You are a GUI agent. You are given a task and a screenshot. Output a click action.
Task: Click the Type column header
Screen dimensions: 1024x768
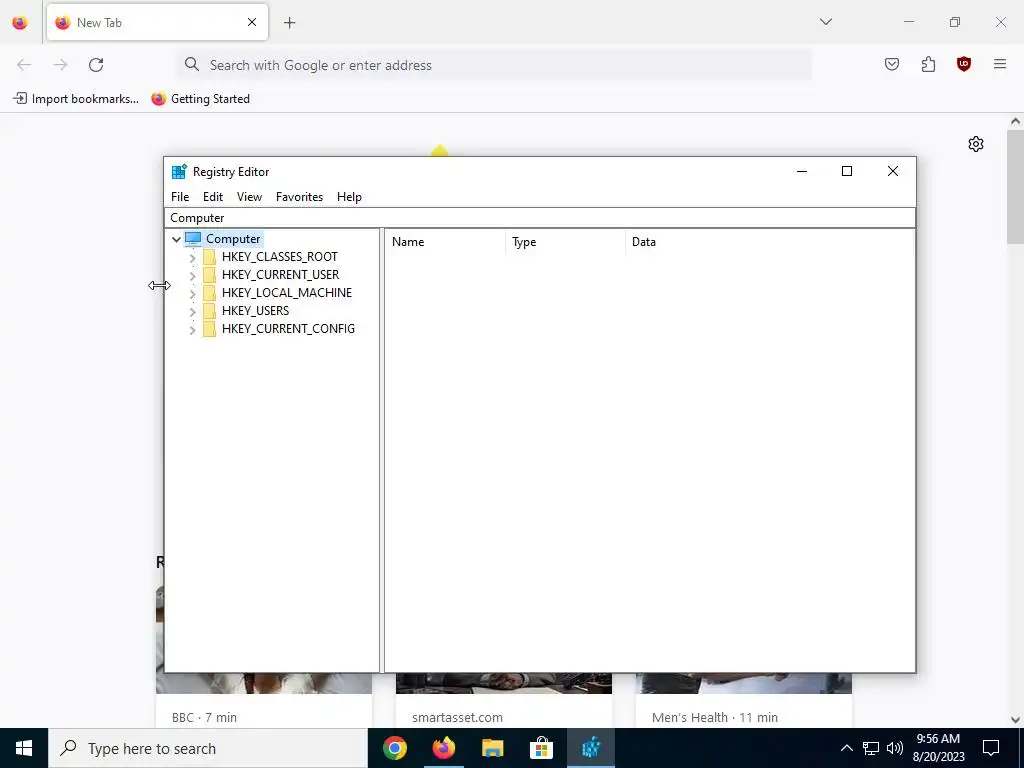pyautogui.click(x=566, y=242)
